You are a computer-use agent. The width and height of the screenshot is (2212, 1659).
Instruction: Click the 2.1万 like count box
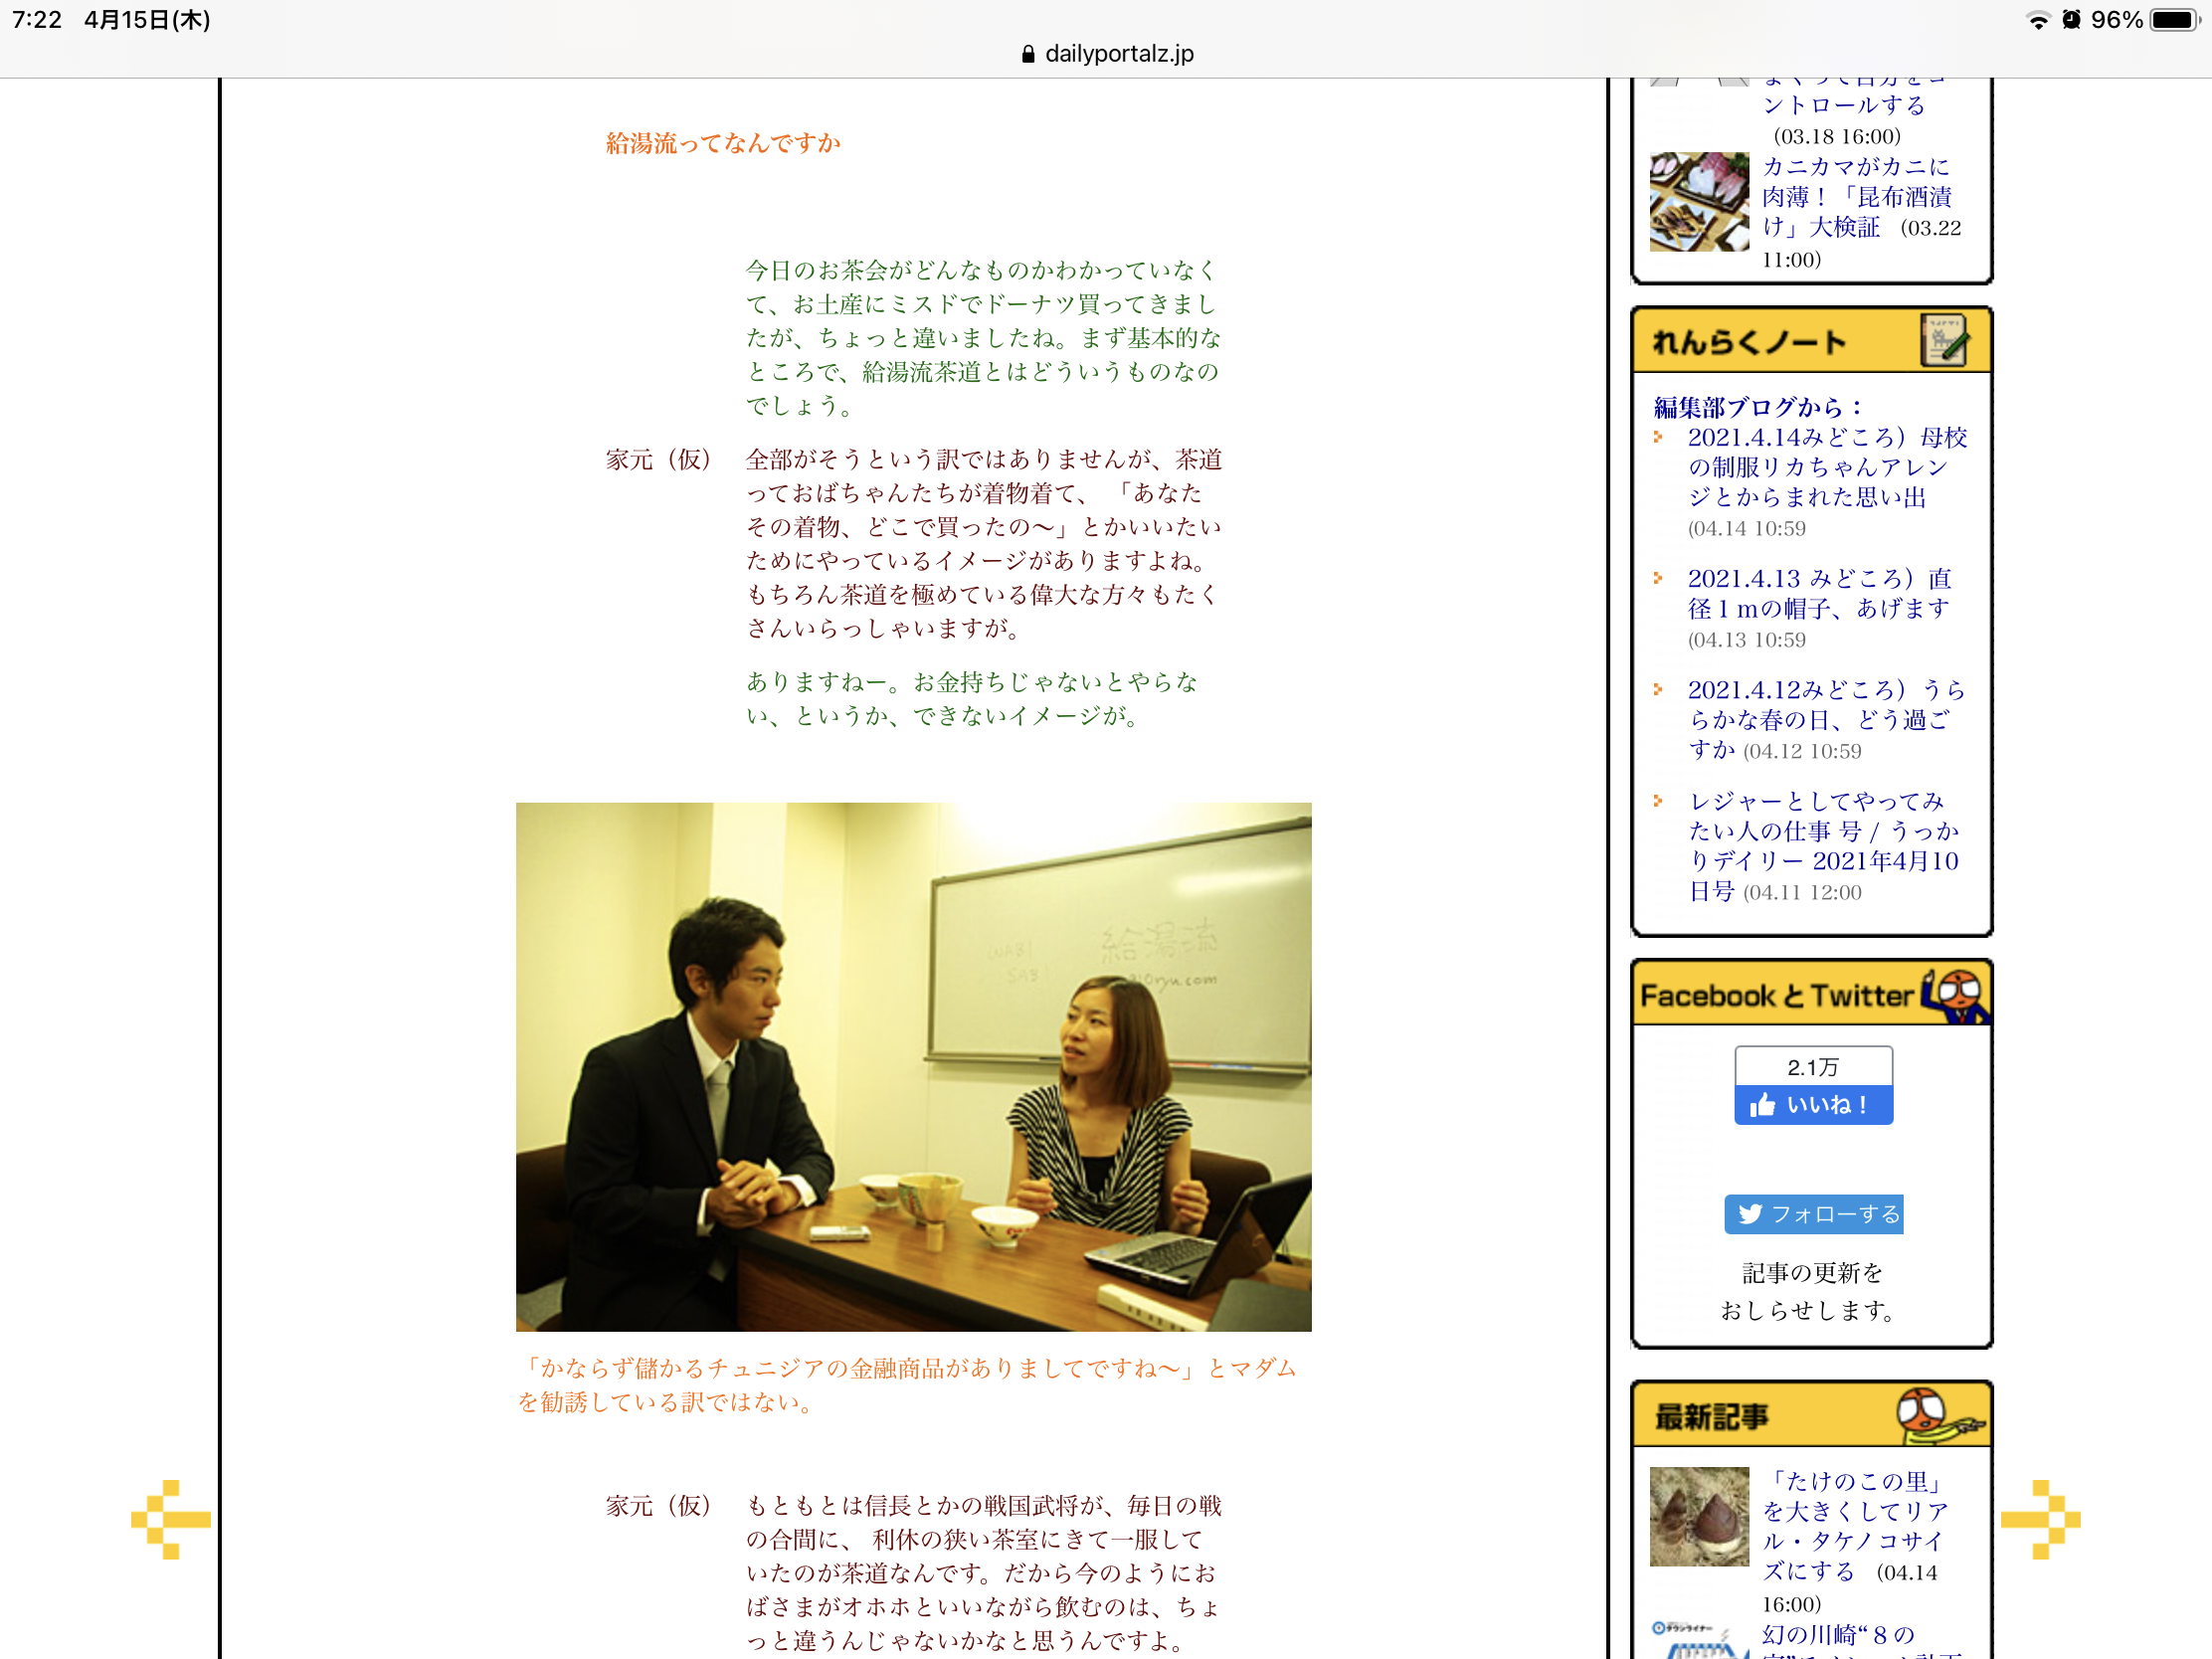[x=1813, y=1067]
